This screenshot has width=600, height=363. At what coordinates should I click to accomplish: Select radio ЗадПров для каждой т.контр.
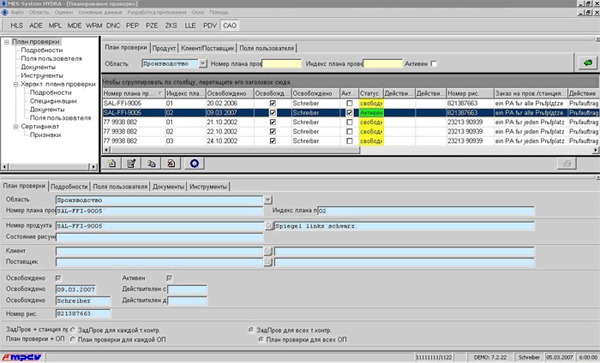tap(73, 330)
